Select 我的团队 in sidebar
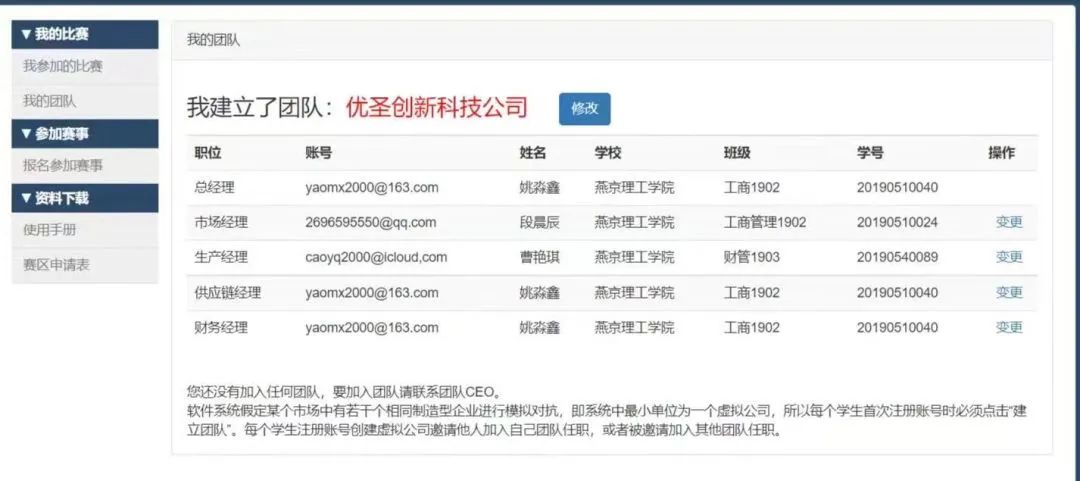 (50, 101)
